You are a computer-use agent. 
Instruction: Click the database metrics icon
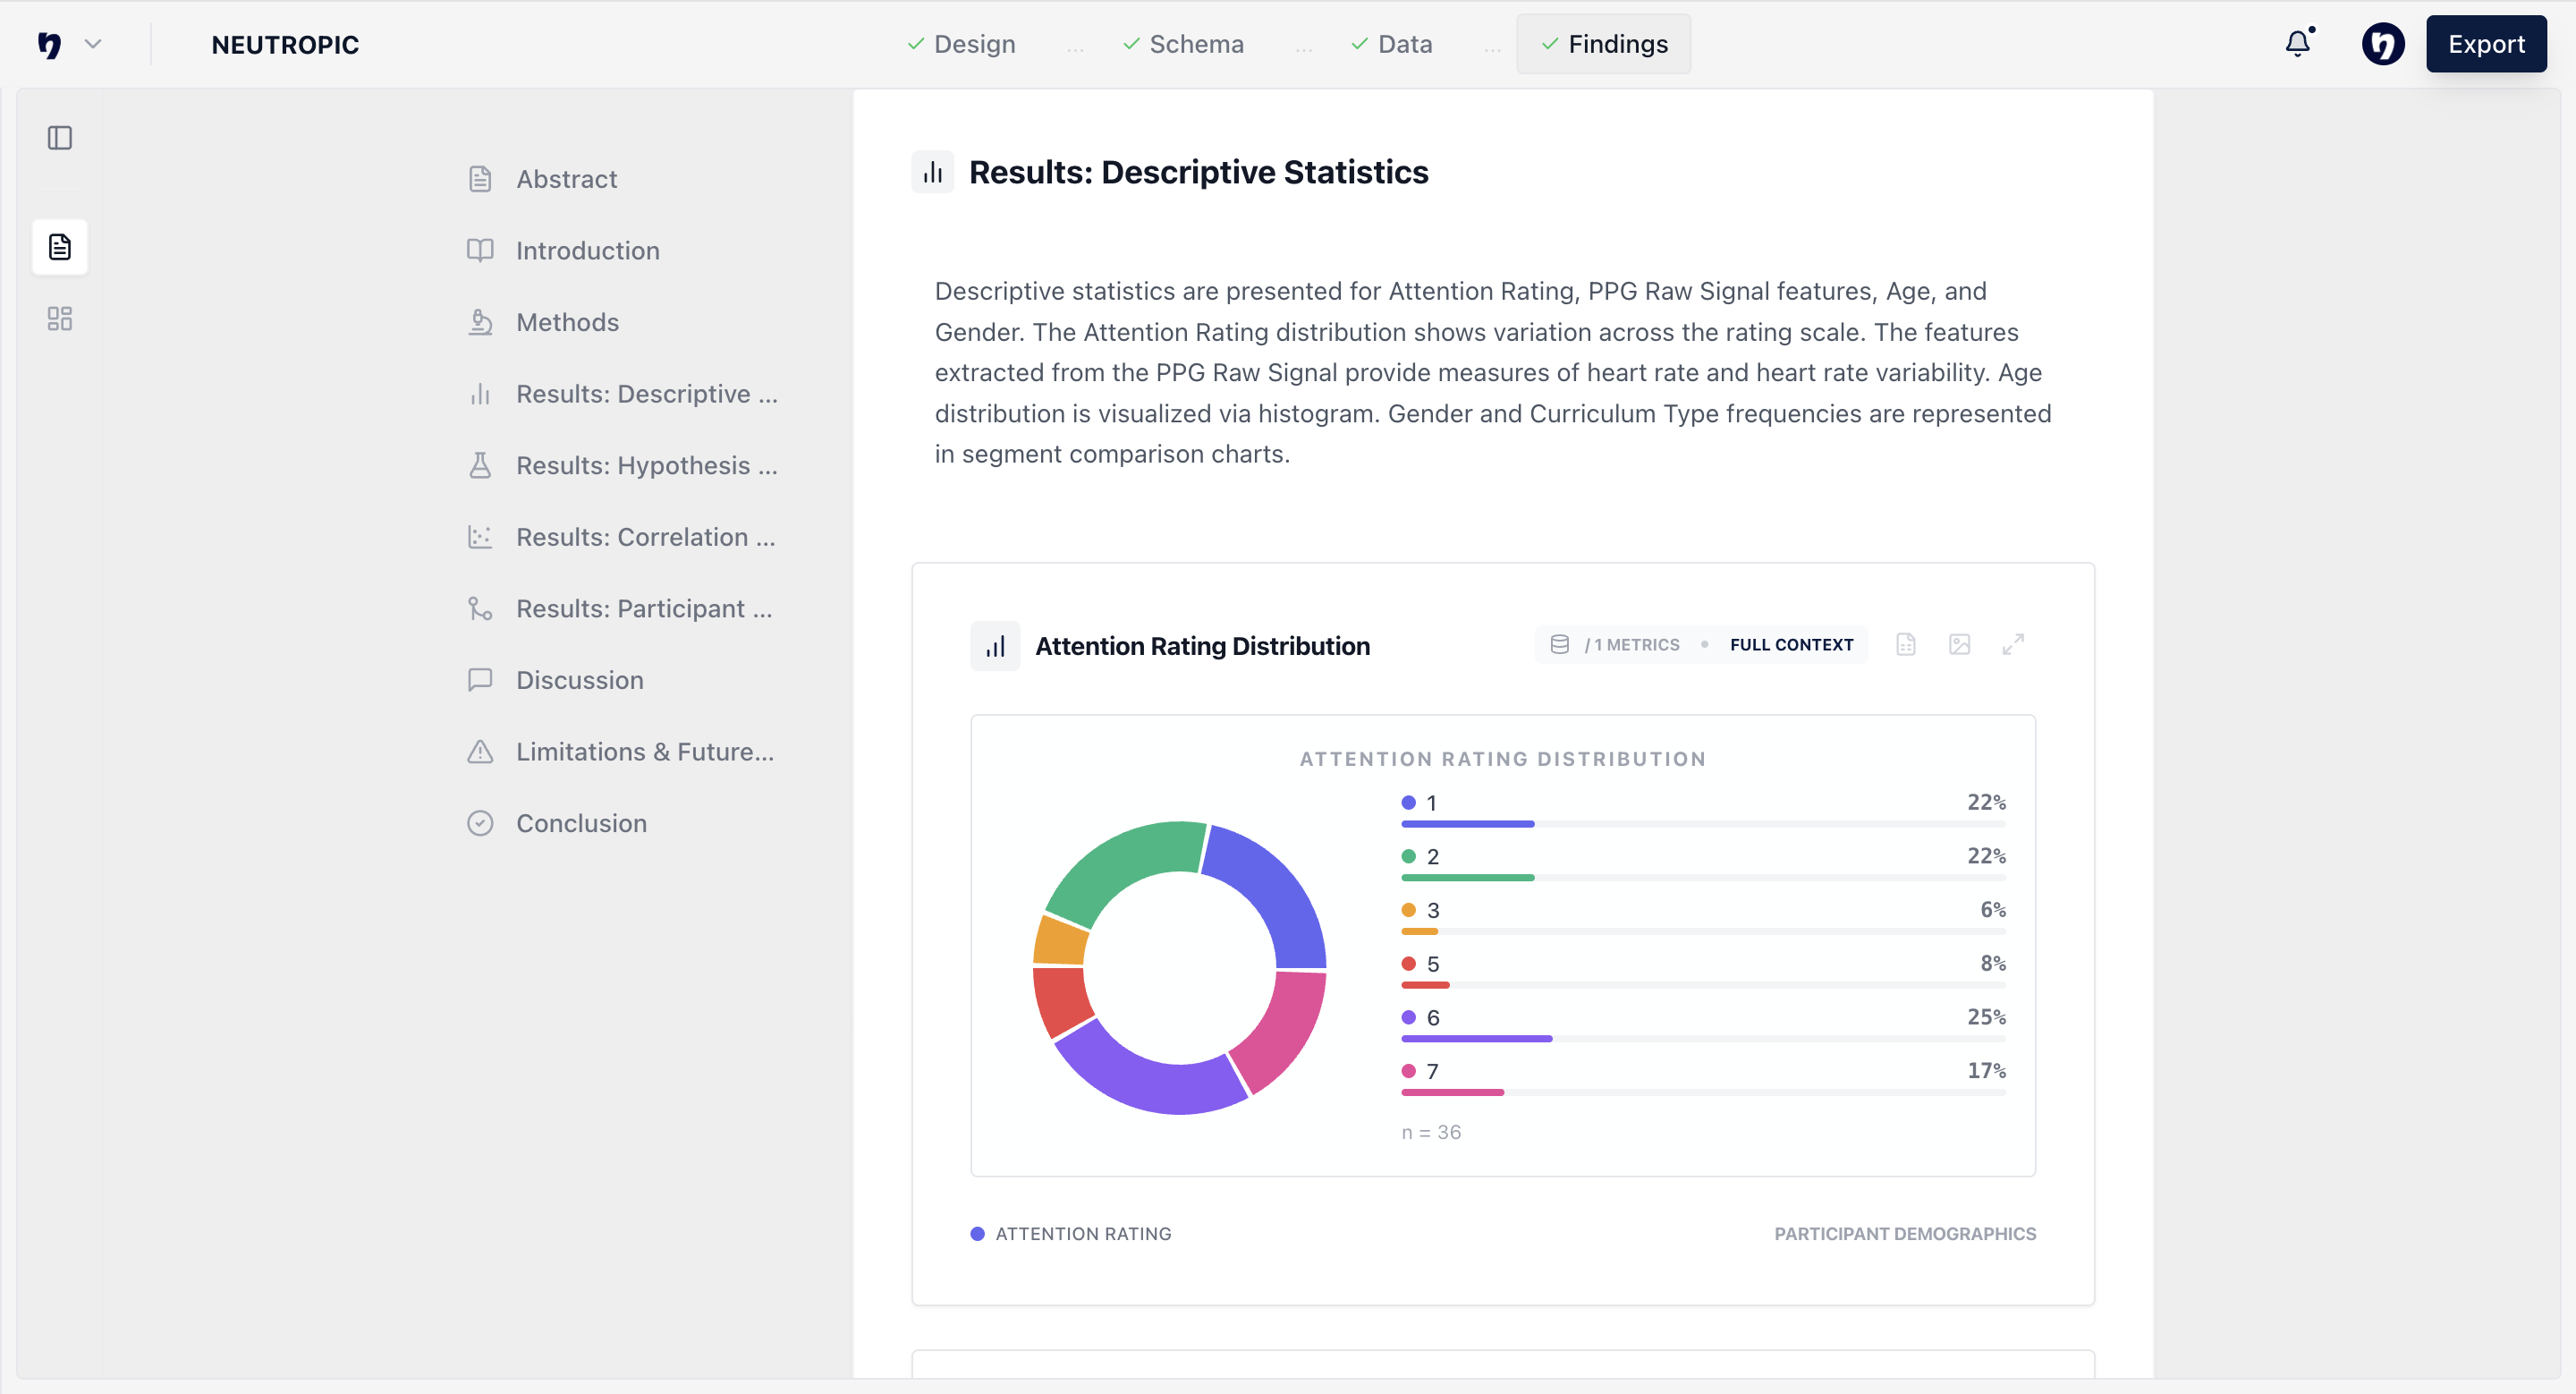click(1559, 645)
